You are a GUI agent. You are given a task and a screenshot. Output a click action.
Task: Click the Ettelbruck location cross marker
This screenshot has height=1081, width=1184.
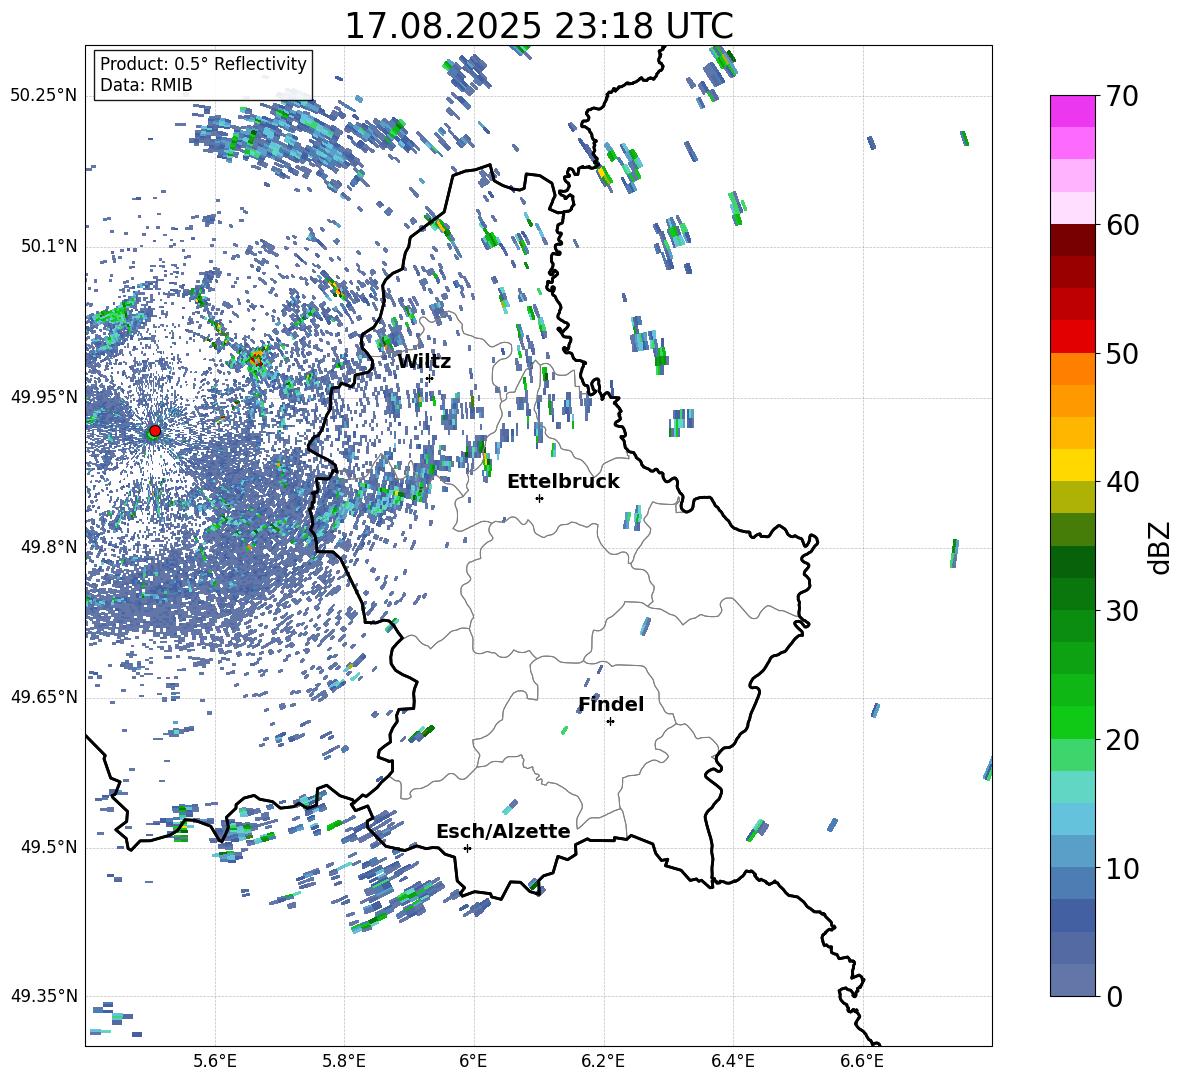click(x=539, y=498)
